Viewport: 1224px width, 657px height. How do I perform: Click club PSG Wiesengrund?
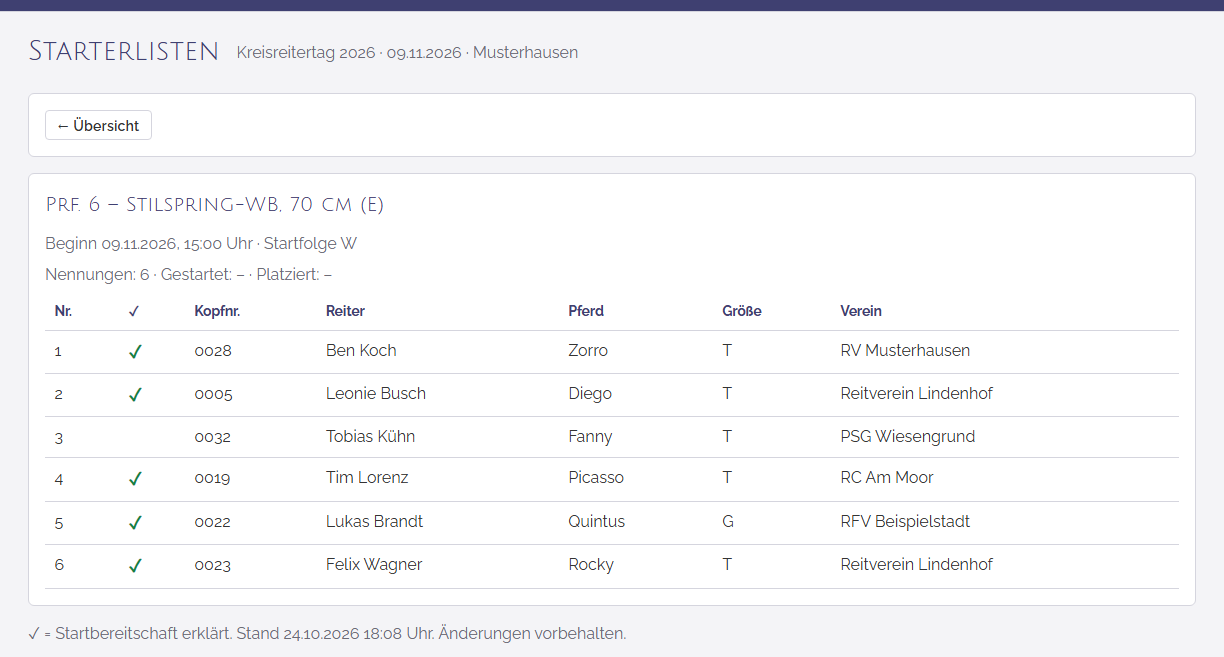pos(908,436)
